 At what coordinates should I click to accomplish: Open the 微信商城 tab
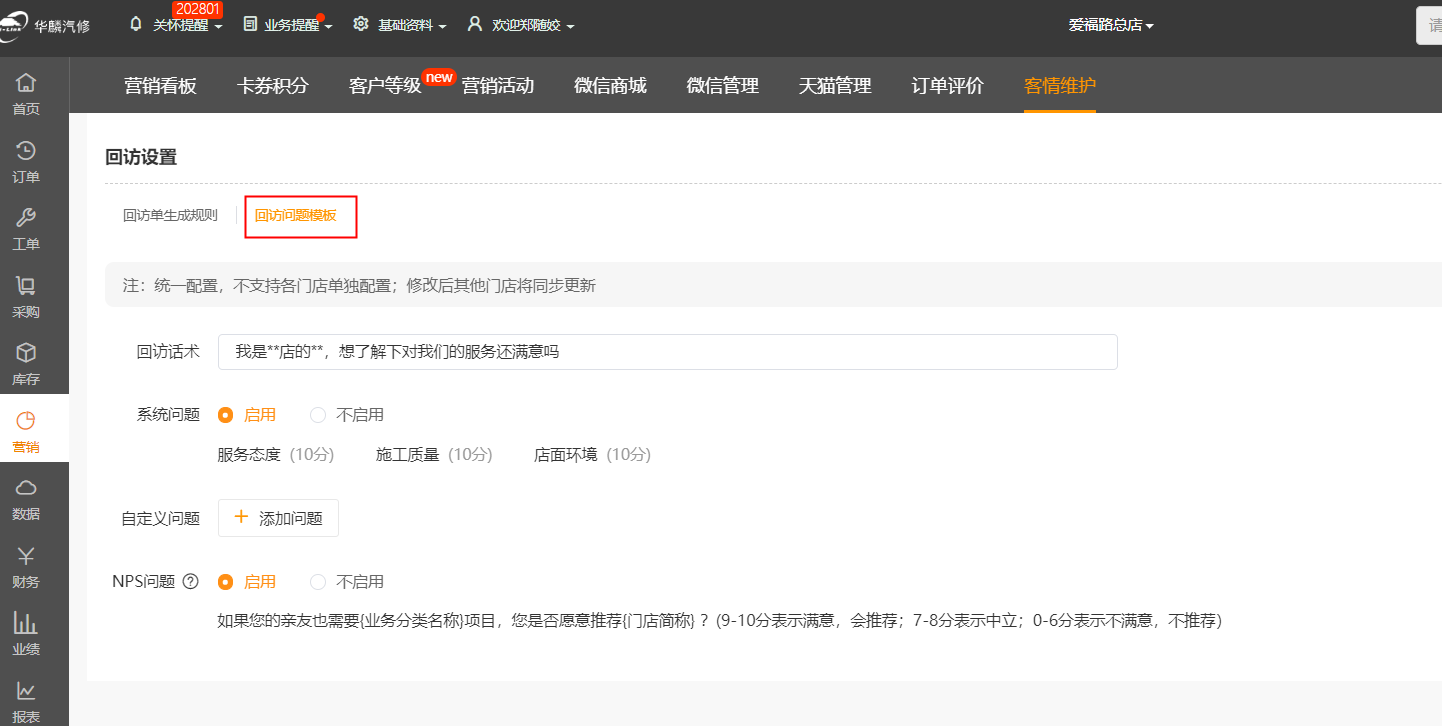click(610, 86)
